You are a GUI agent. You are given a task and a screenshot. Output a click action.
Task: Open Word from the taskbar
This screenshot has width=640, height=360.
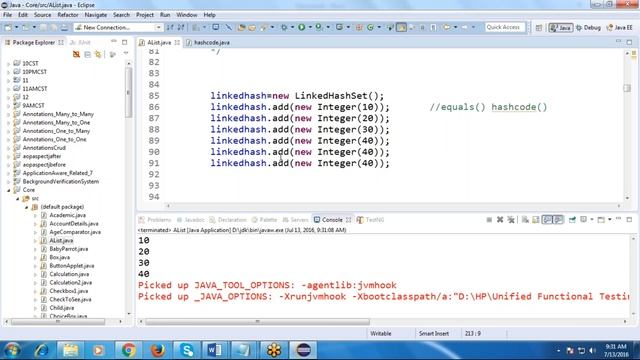tap(215, 350)
